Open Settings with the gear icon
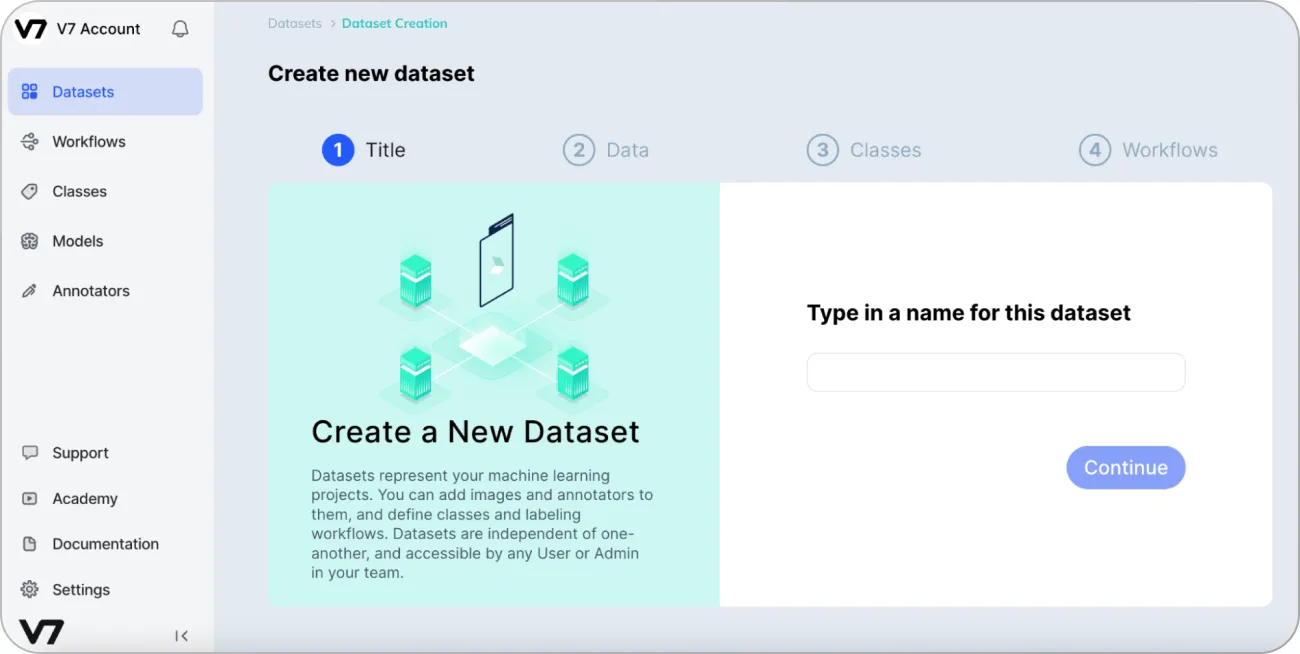 click(29, 590)
